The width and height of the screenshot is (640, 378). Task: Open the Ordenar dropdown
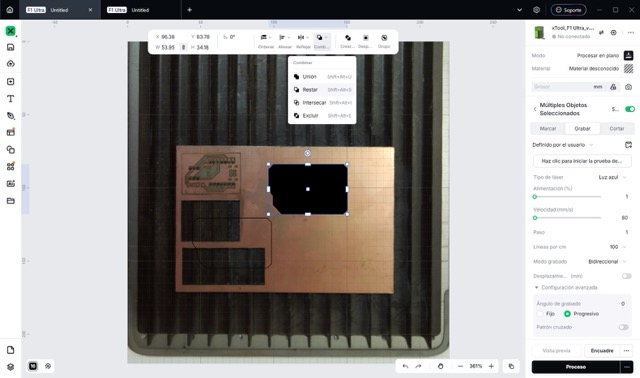(266, 41)
